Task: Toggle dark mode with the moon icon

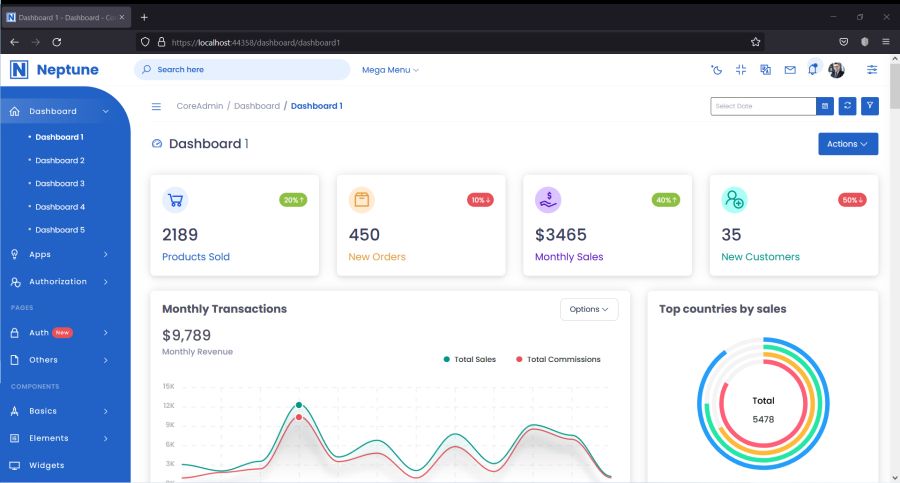Action: click(716, 70)
